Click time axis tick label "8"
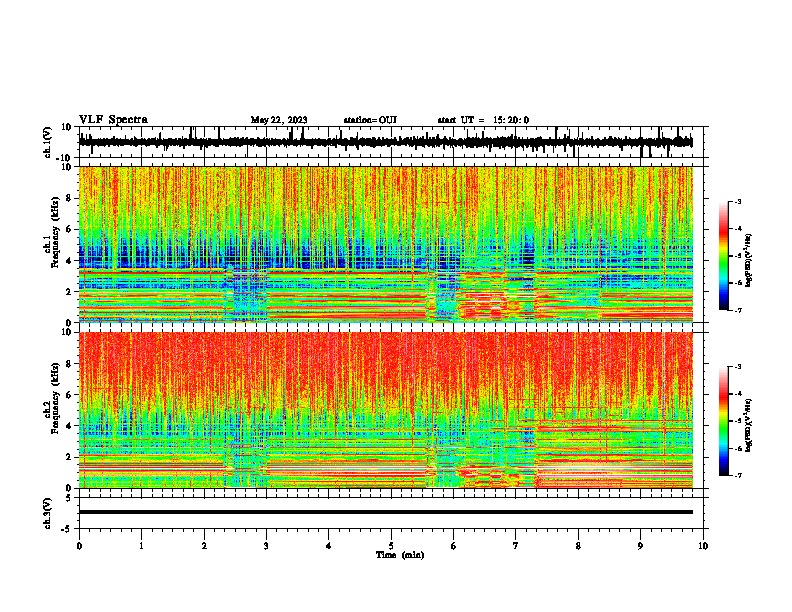 [x=578, y=546]
